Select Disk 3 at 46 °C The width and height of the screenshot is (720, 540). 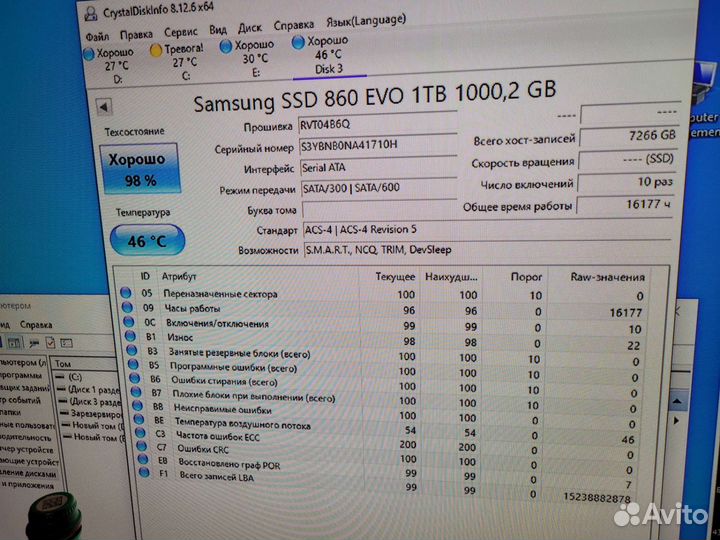(x=321, y=55)
